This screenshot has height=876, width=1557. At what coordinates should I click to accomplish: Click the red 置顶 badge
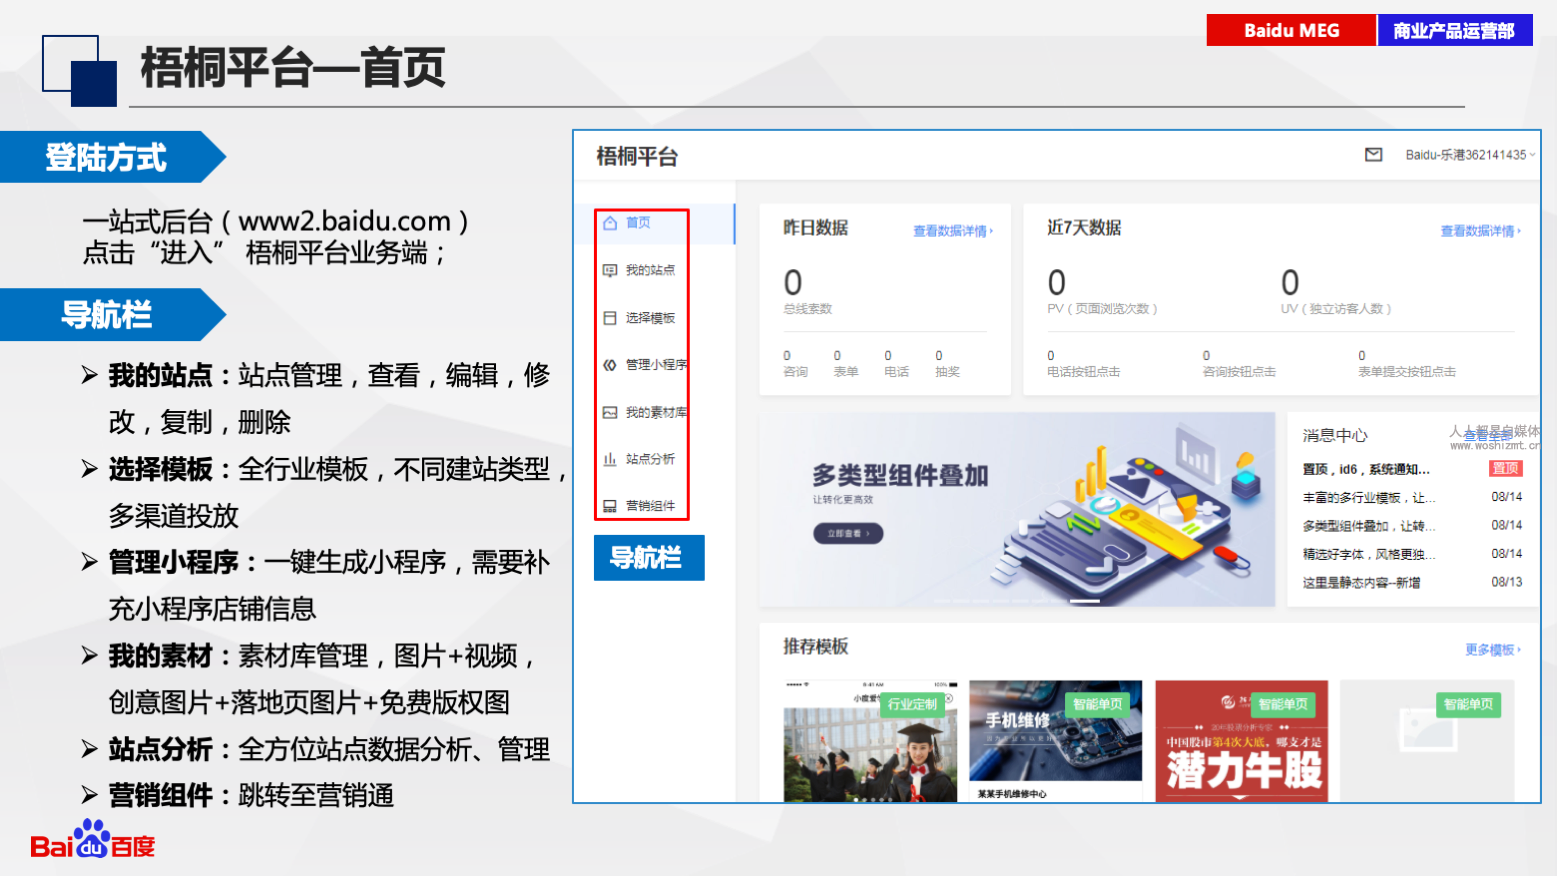pos(1506,468)
